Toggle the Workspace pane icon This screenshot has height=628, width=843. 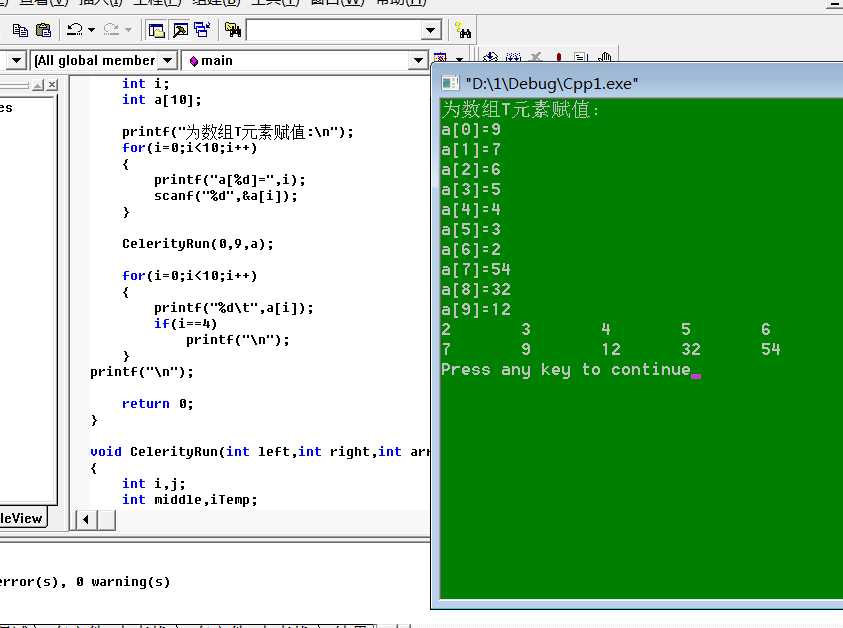point(156,30)
